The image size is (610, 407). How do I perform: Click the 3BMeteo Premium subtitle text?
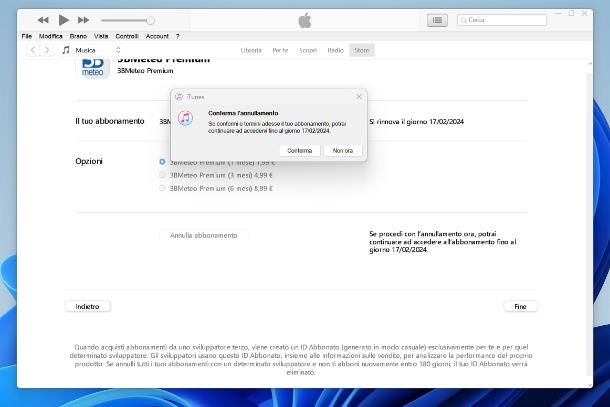(145, 71)
